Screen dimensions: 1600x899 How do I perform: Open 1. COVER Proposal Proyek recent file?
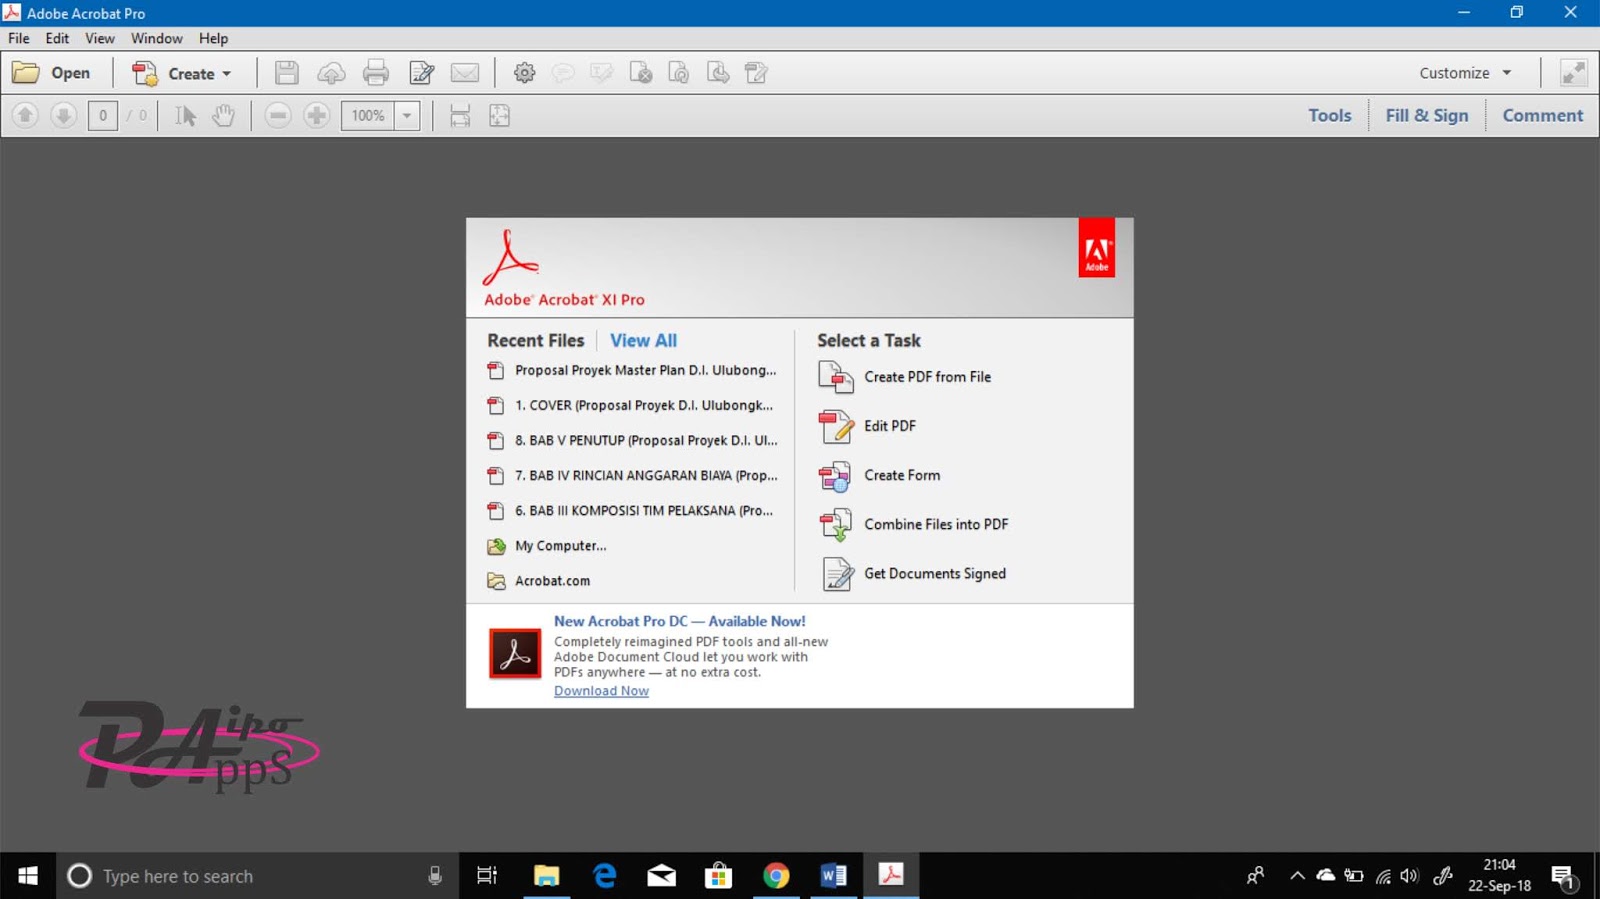(x=630, y=405)
